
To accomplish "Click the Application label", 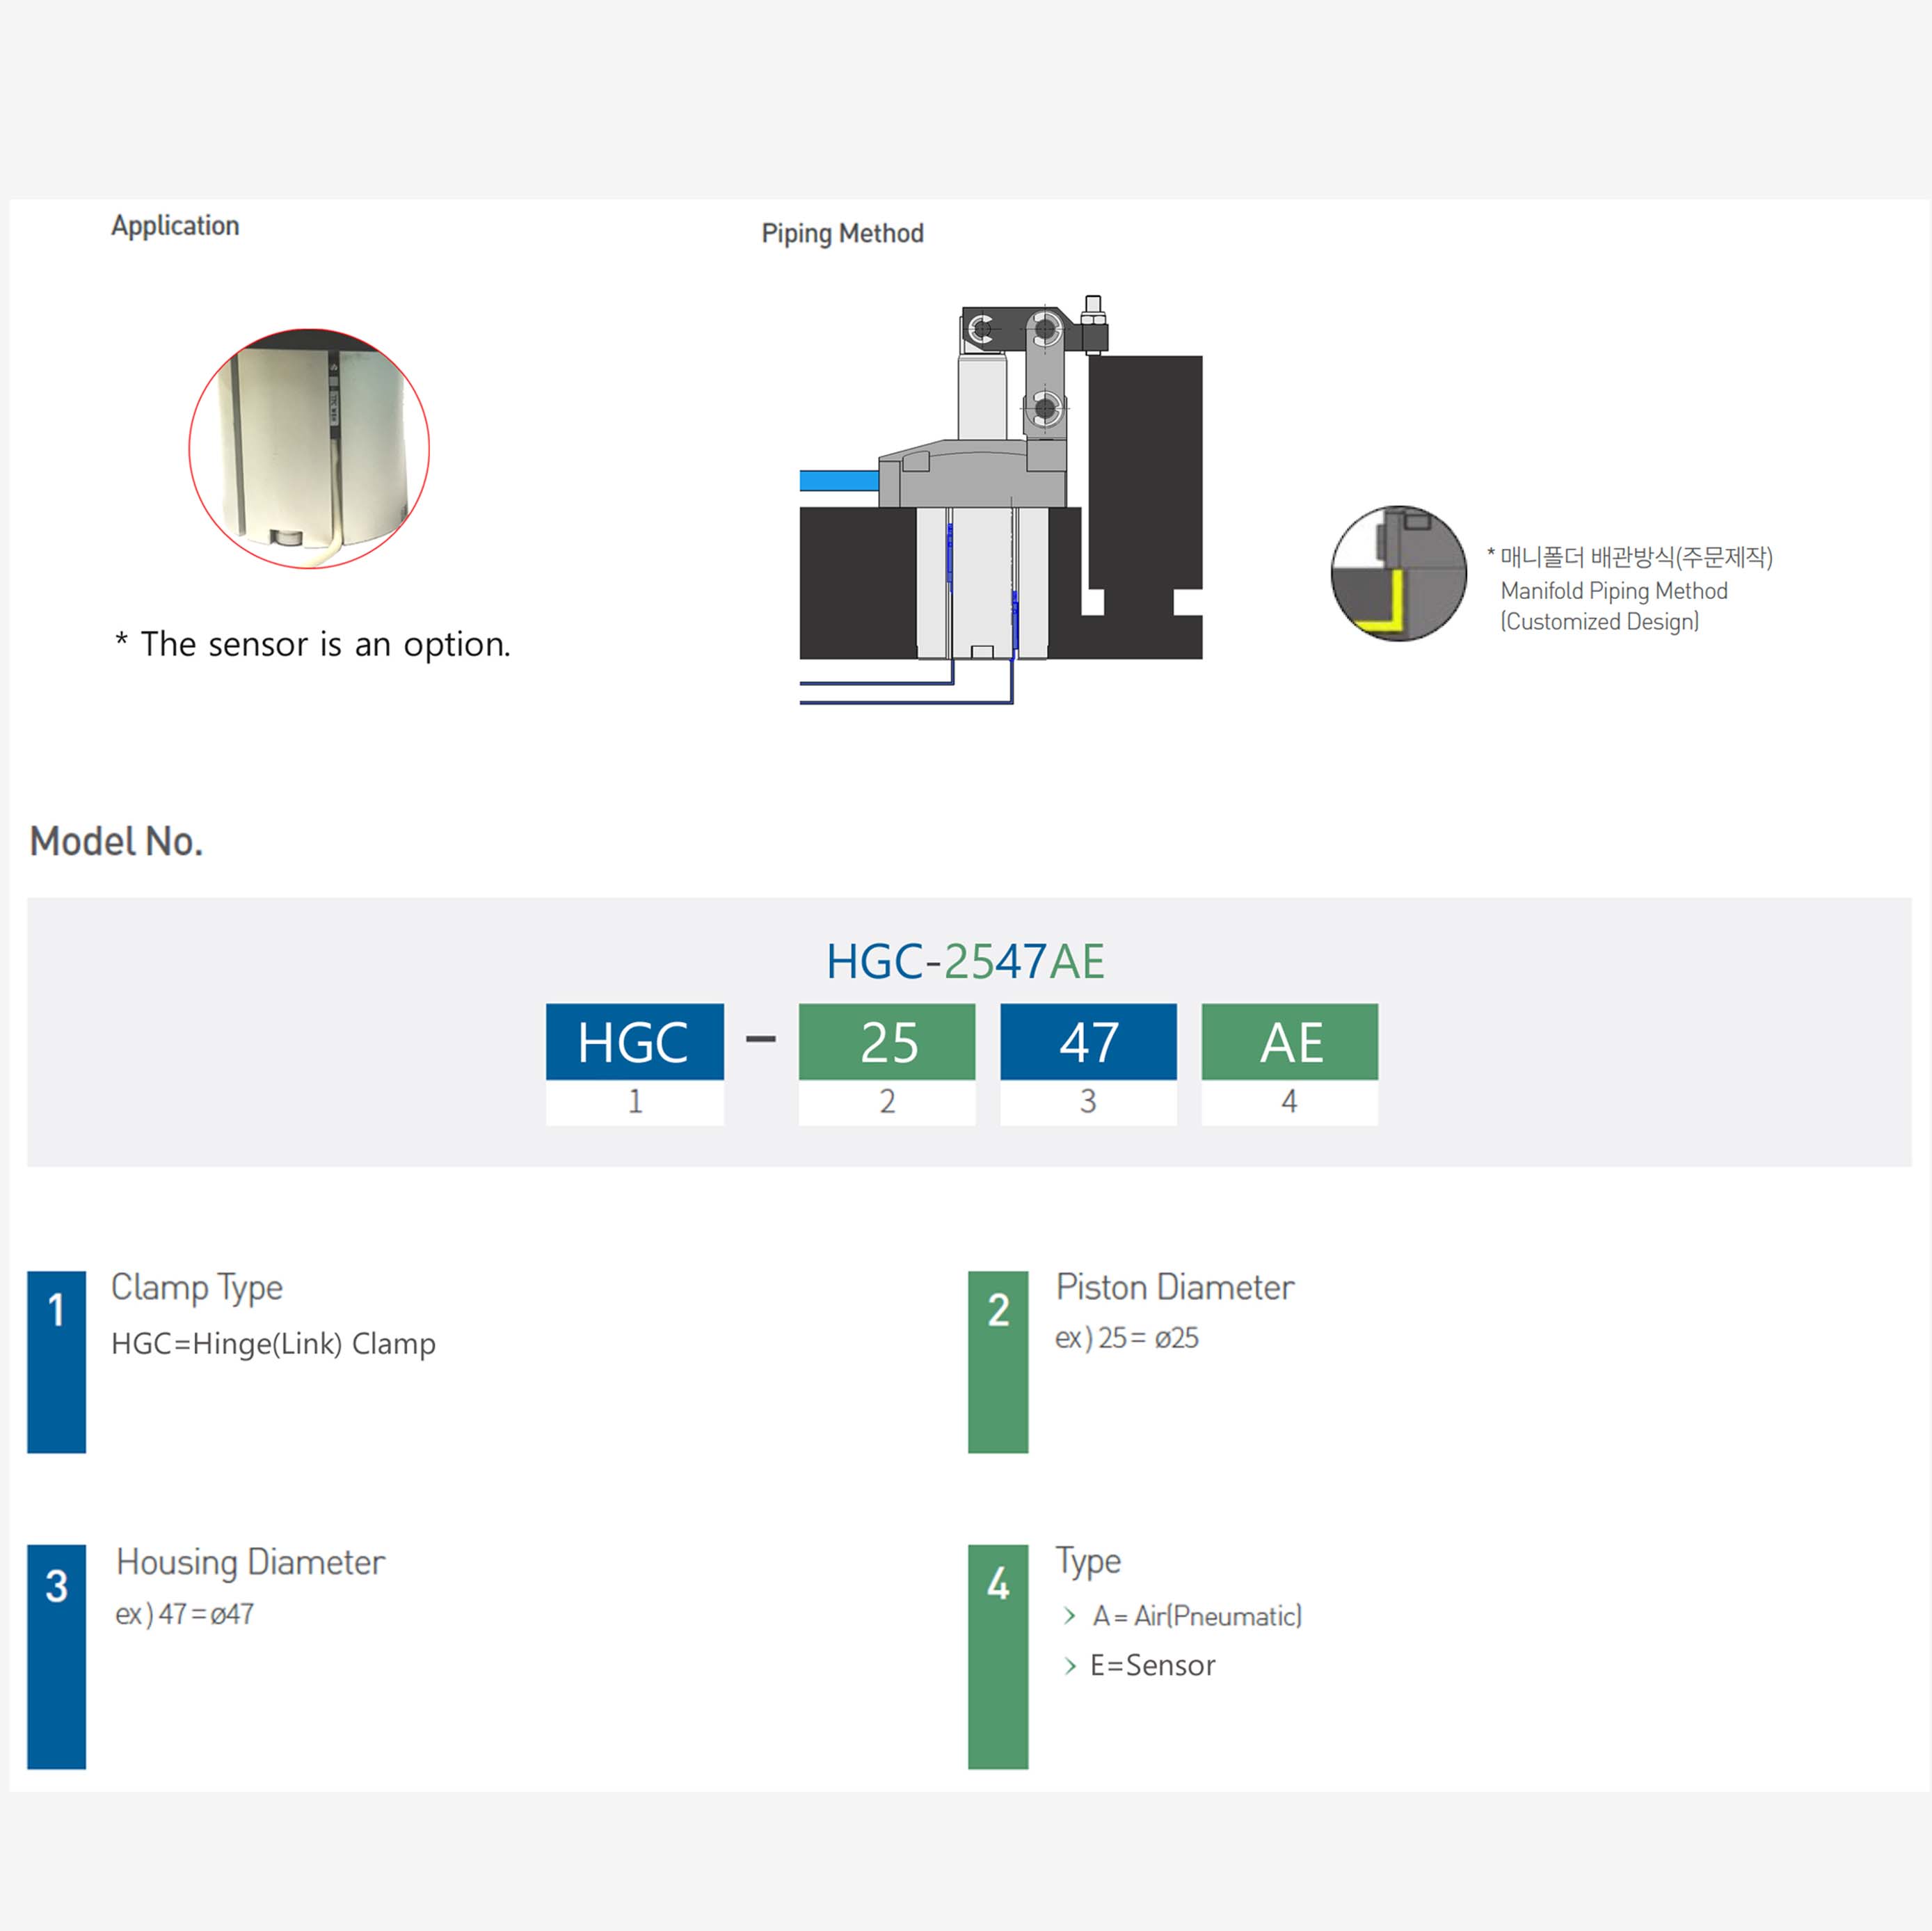I will click(x=175, y=226).
